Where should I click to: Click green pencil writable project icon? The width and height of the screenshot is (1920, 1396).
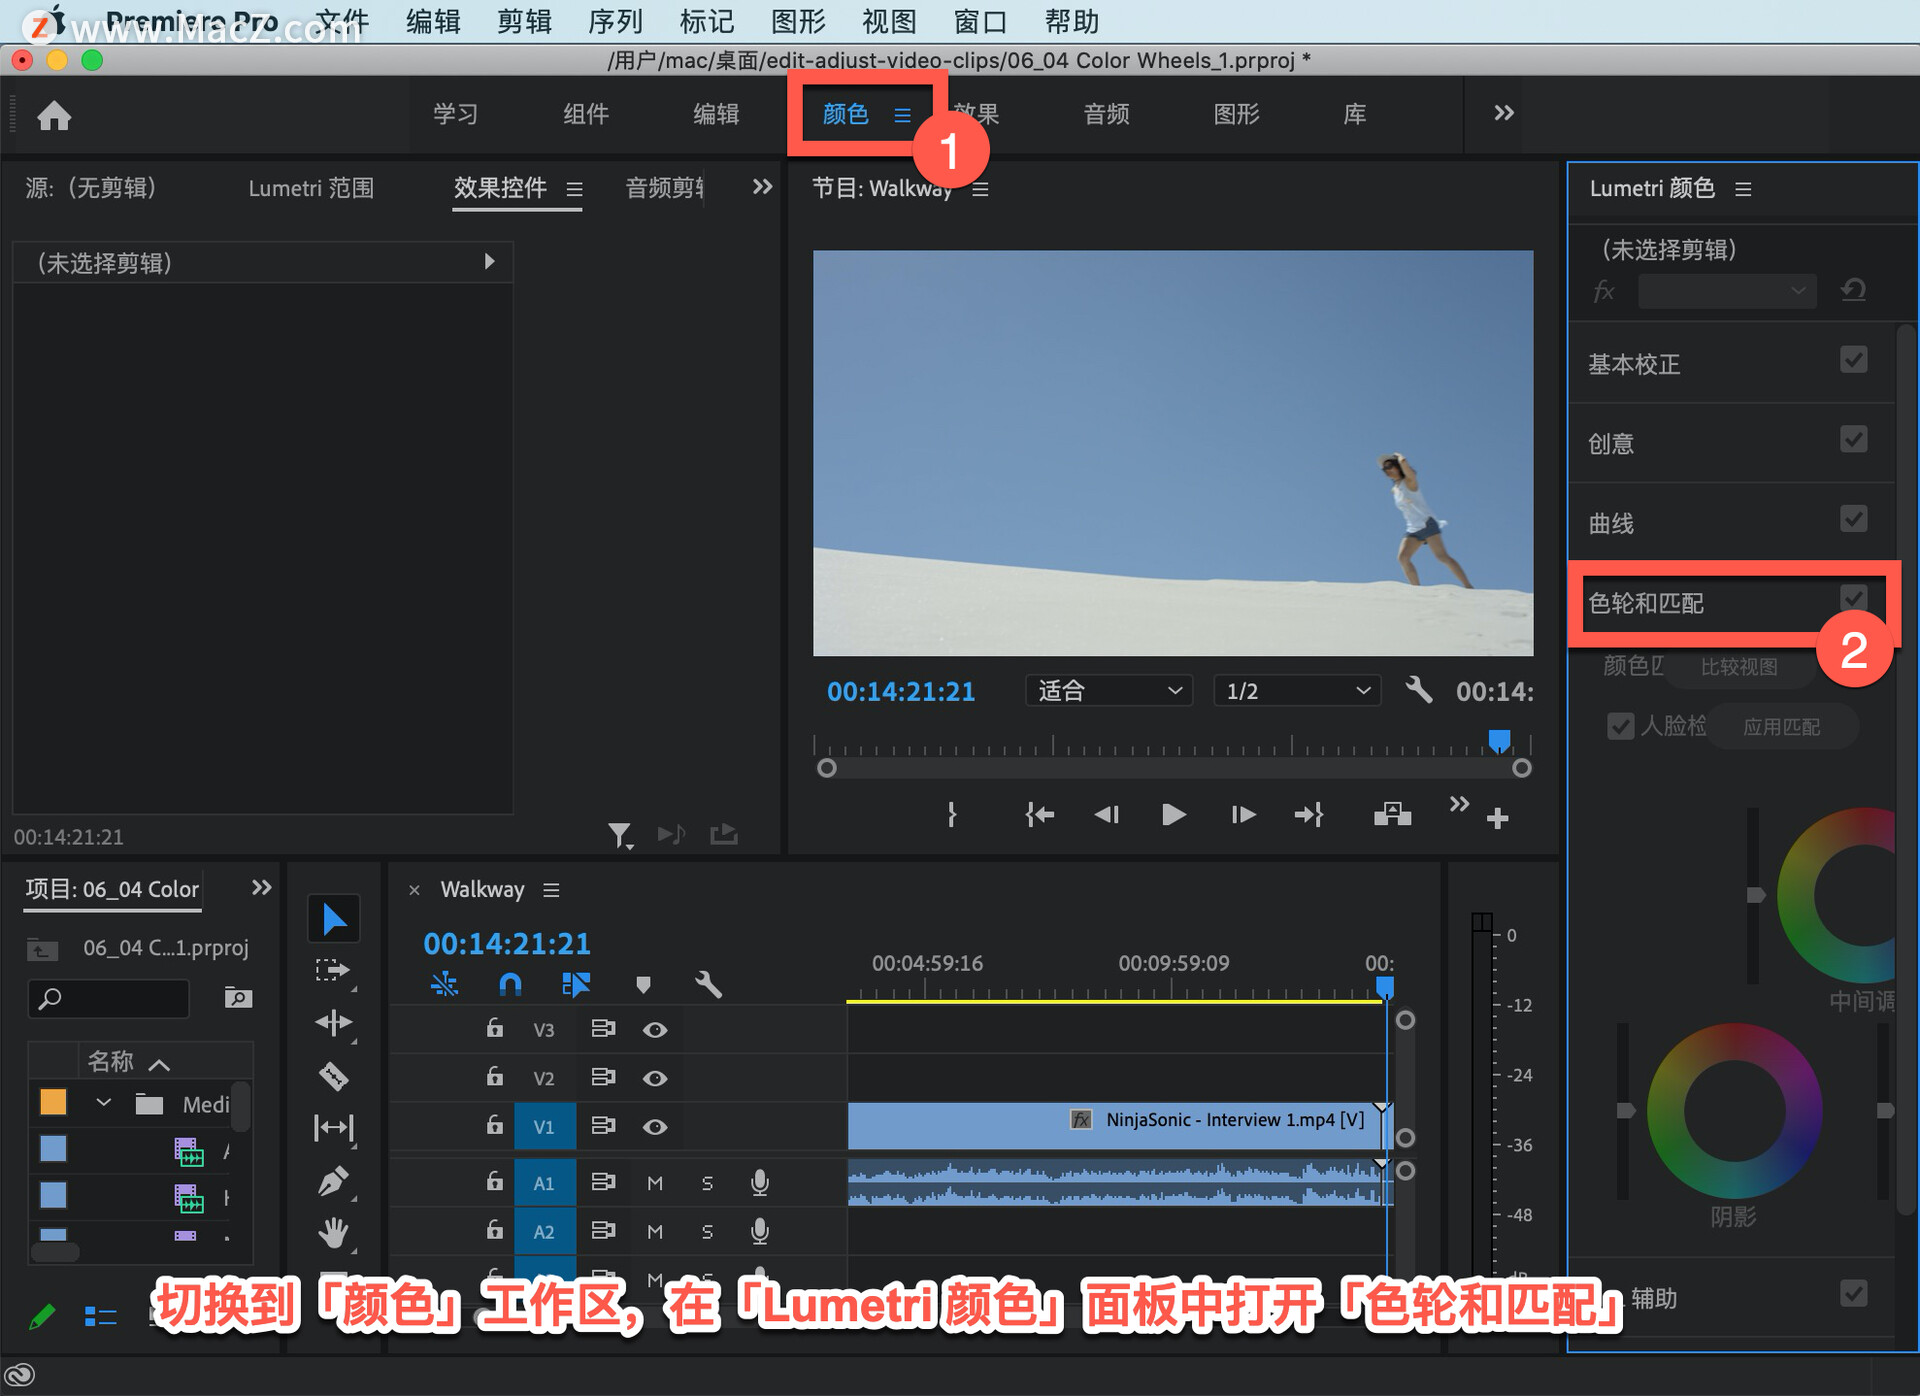click(x=42, y=1316)
